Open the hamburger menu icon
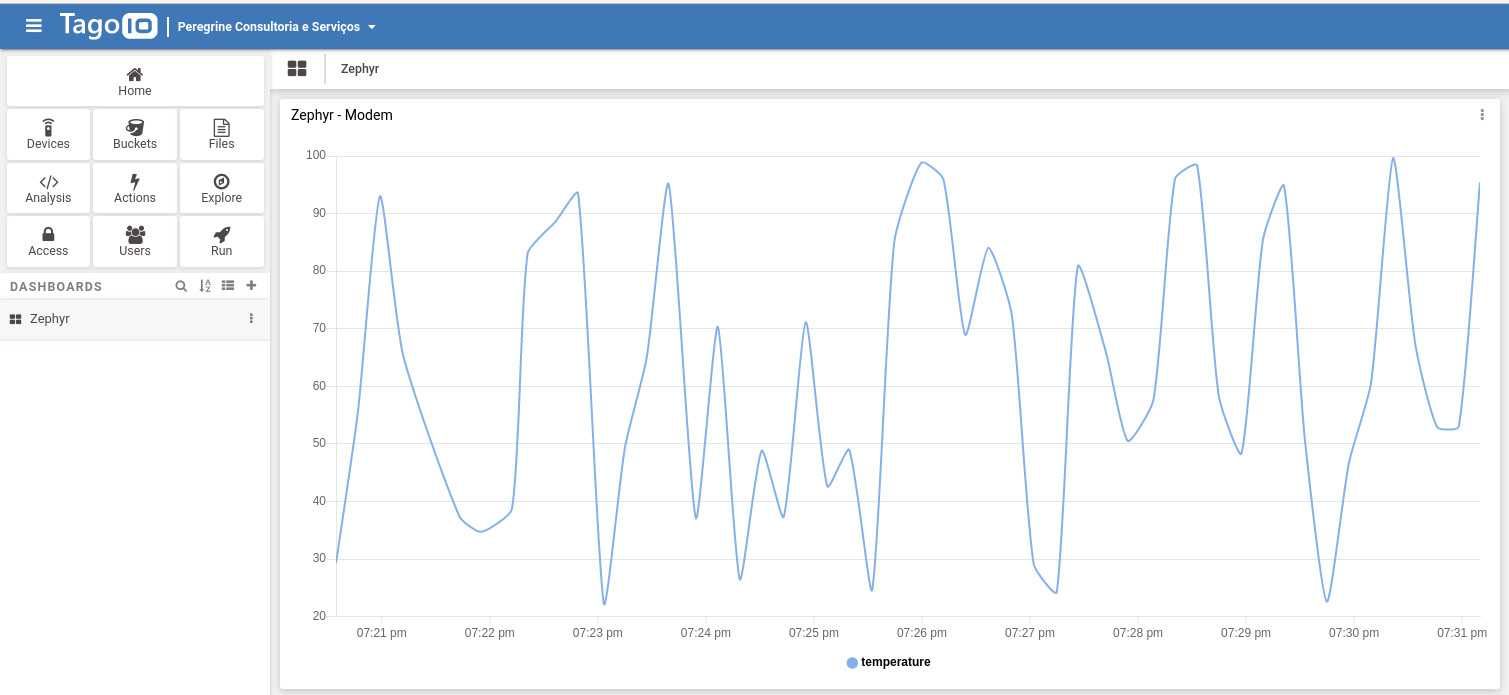Viewport: 1509px width, 695px height. [34, 26]
